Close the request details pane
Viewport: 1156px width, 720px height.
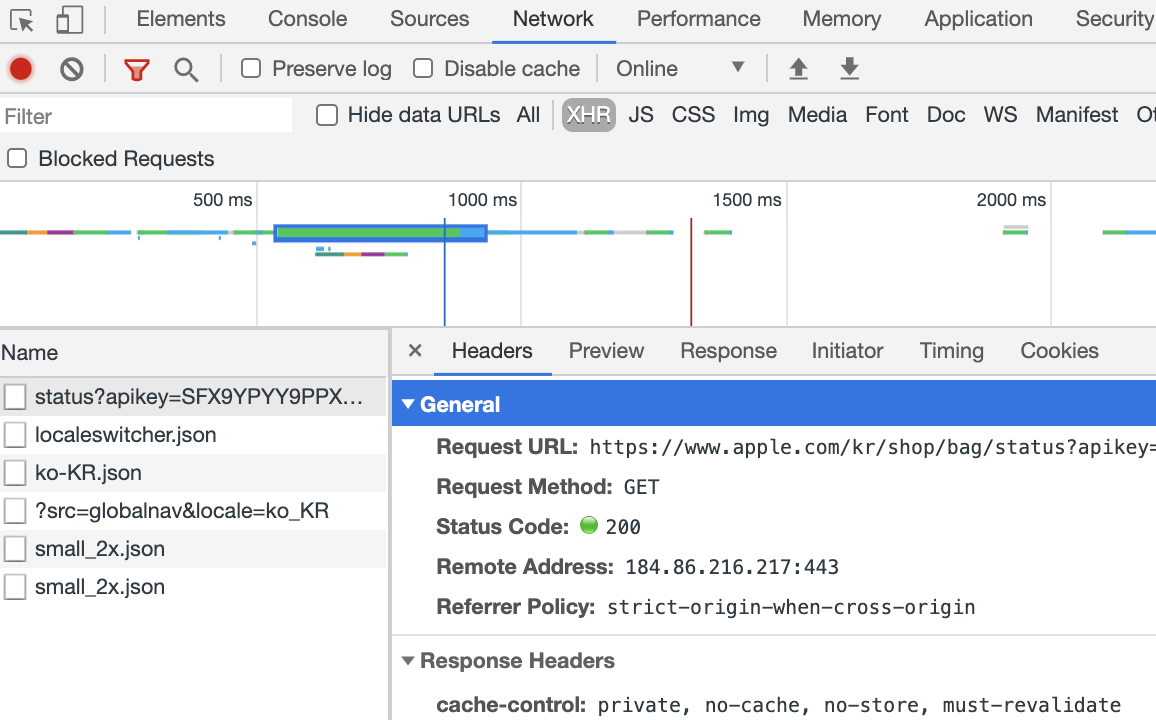pyautogui.click(x=415, y=351)
